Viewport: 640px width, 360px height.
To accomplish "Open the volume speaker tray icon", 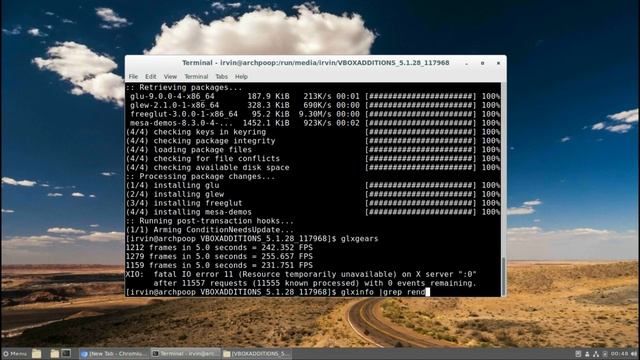I will click(x=634, y=353).
